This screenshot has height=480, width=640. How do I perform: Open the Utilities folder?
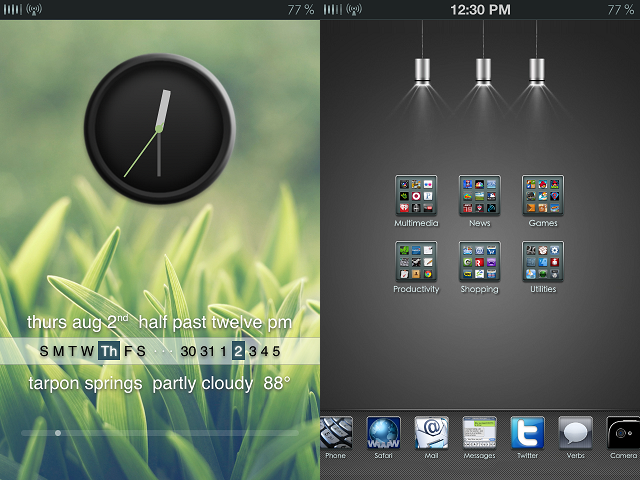(x=543, y=261)
